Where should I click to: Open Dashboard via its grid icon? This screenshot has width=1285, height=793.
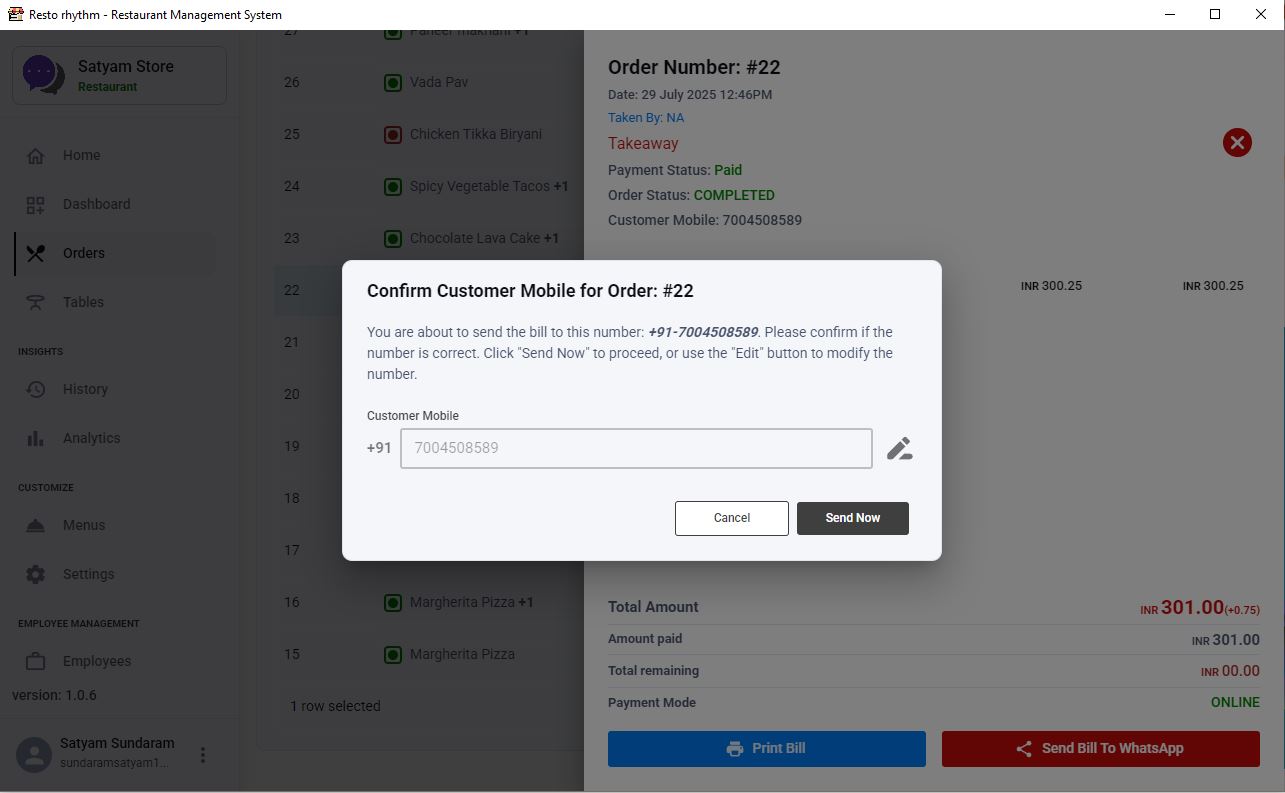click(x=36, y=205)
